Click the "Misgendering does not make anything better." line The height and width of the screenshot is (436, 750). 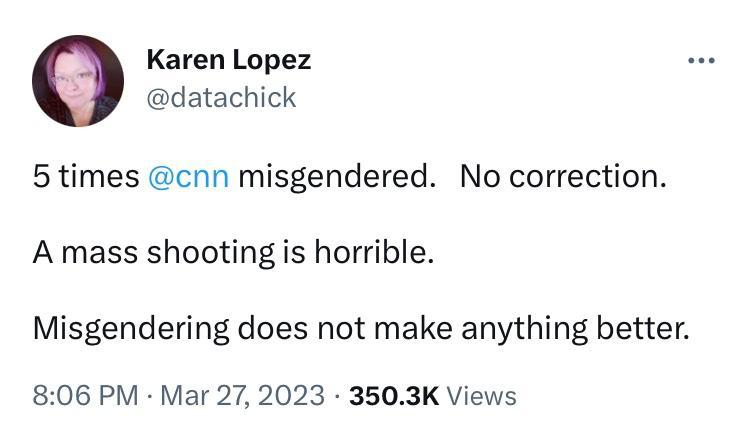tap(361, 328)
